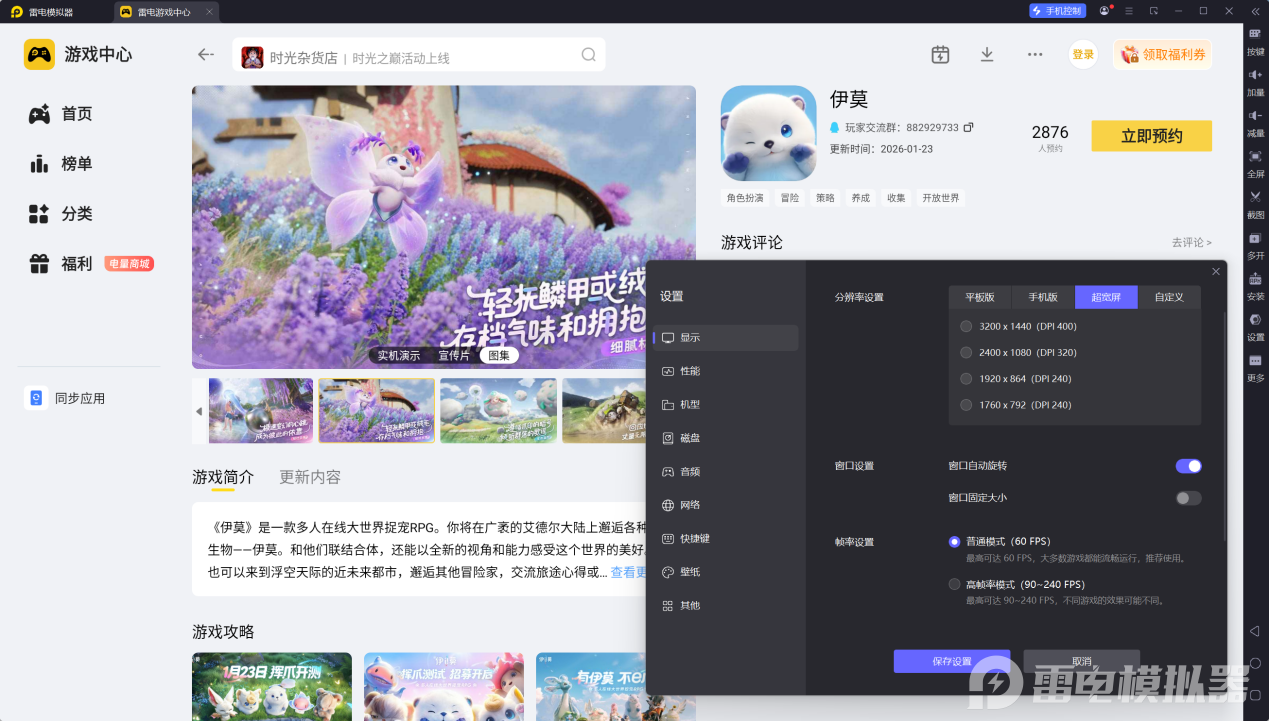The height and width of the screenshot is (721, 1269).
Task: Disable the 窗口自动旋转 toggle
Action: coord(1188,466)
